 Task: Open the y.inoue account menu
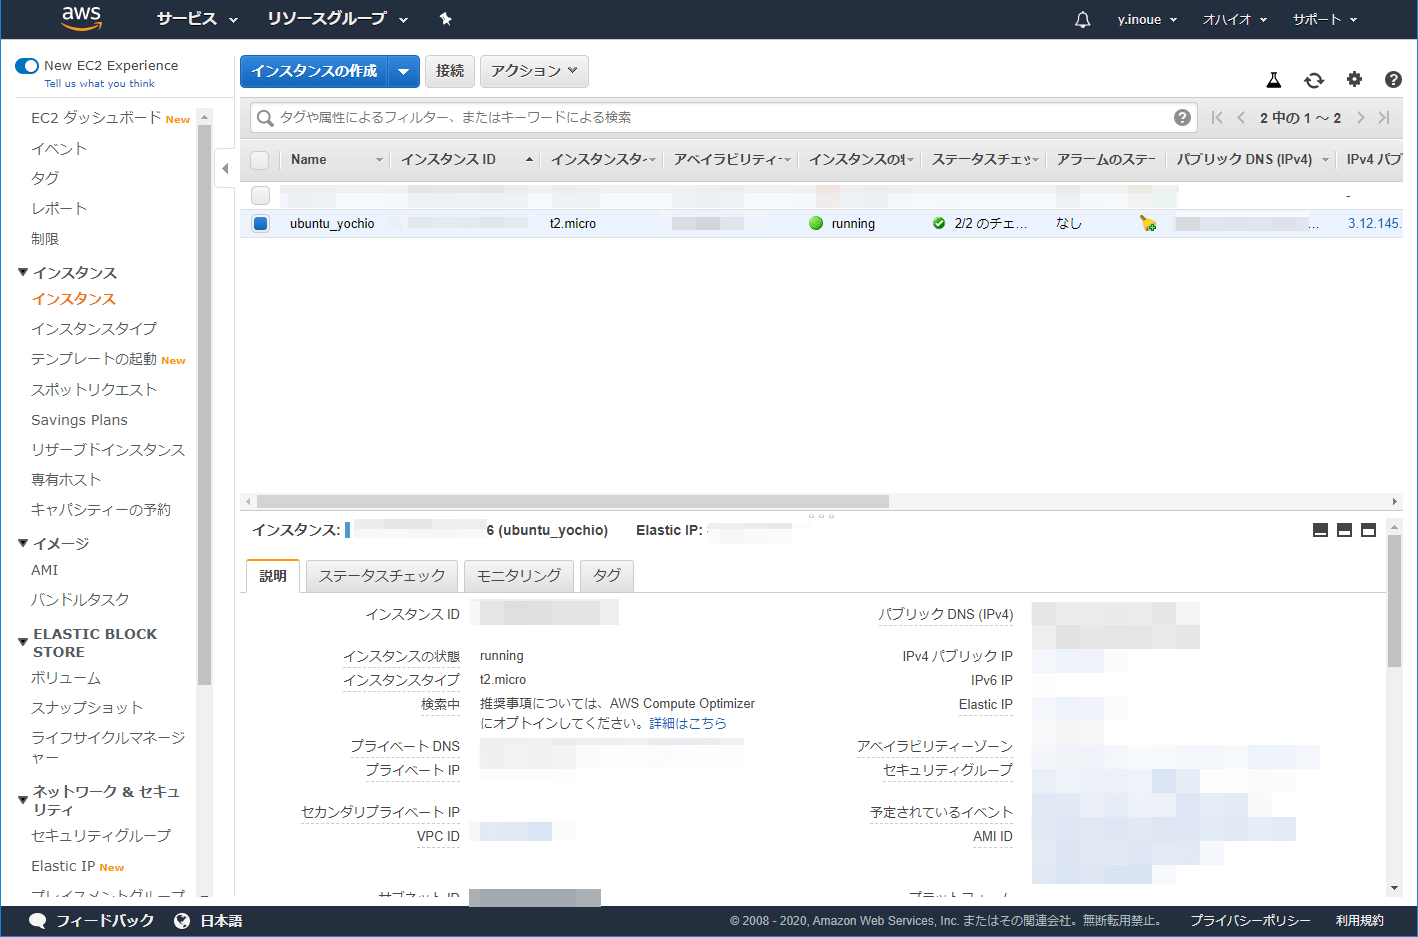click(1147, 19)
